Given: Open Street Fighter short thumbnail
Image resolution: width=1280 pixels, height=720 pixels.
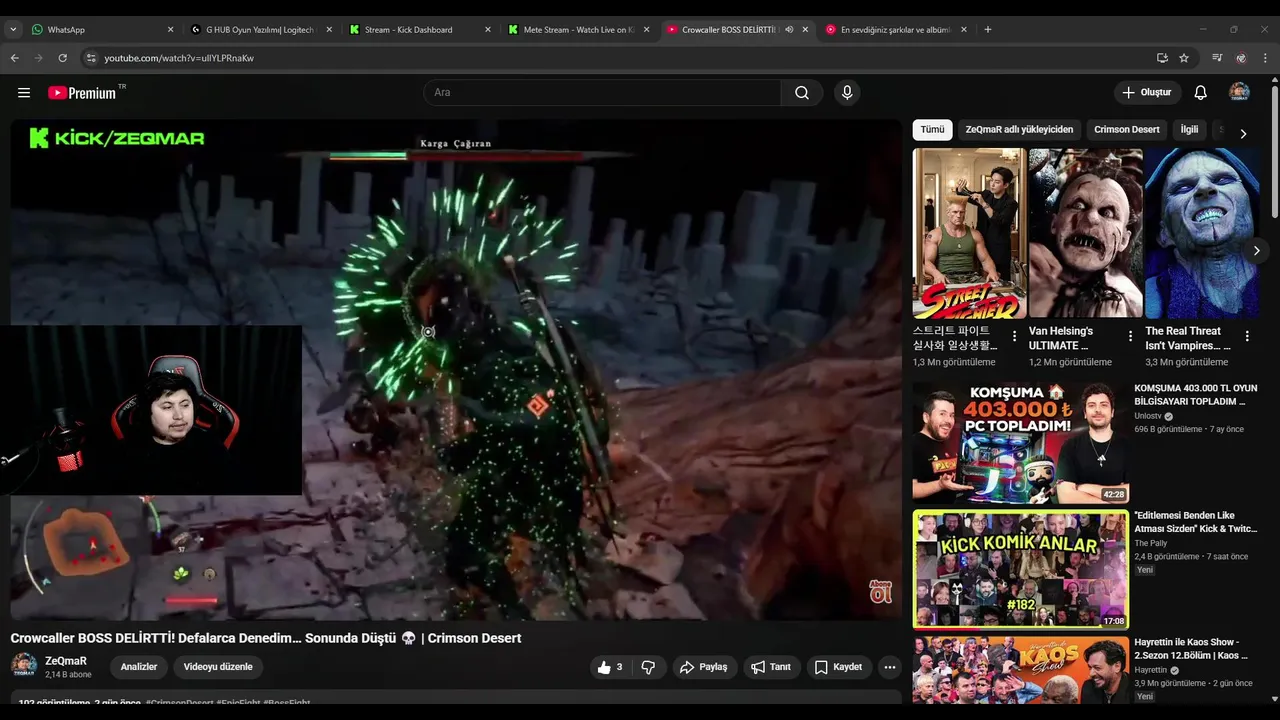Looking at the screenshot, I should pos(969,233).
